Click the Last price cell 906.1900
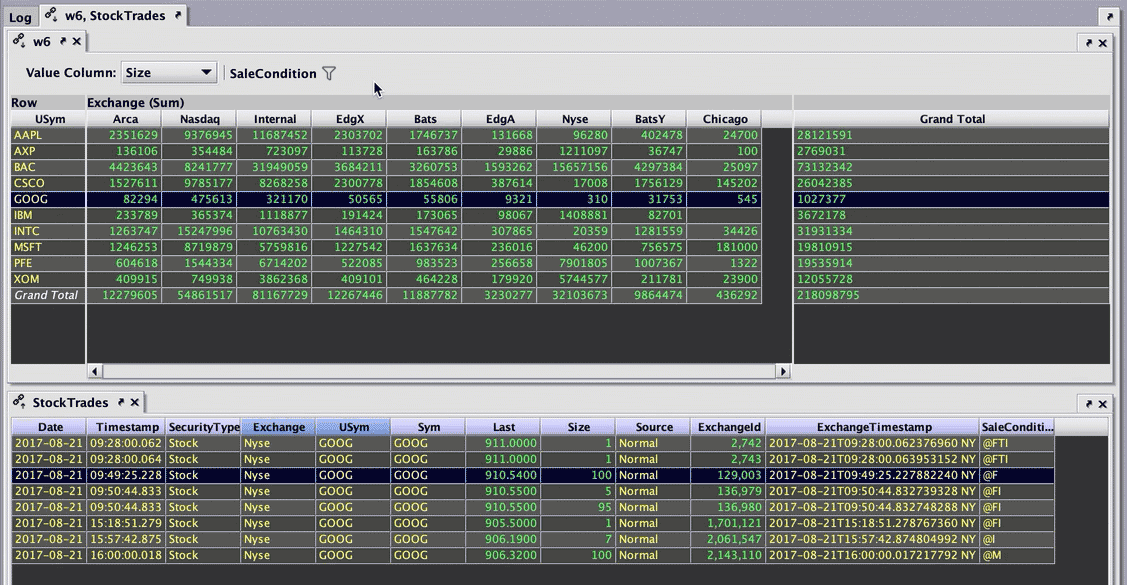 pos(503,539)
